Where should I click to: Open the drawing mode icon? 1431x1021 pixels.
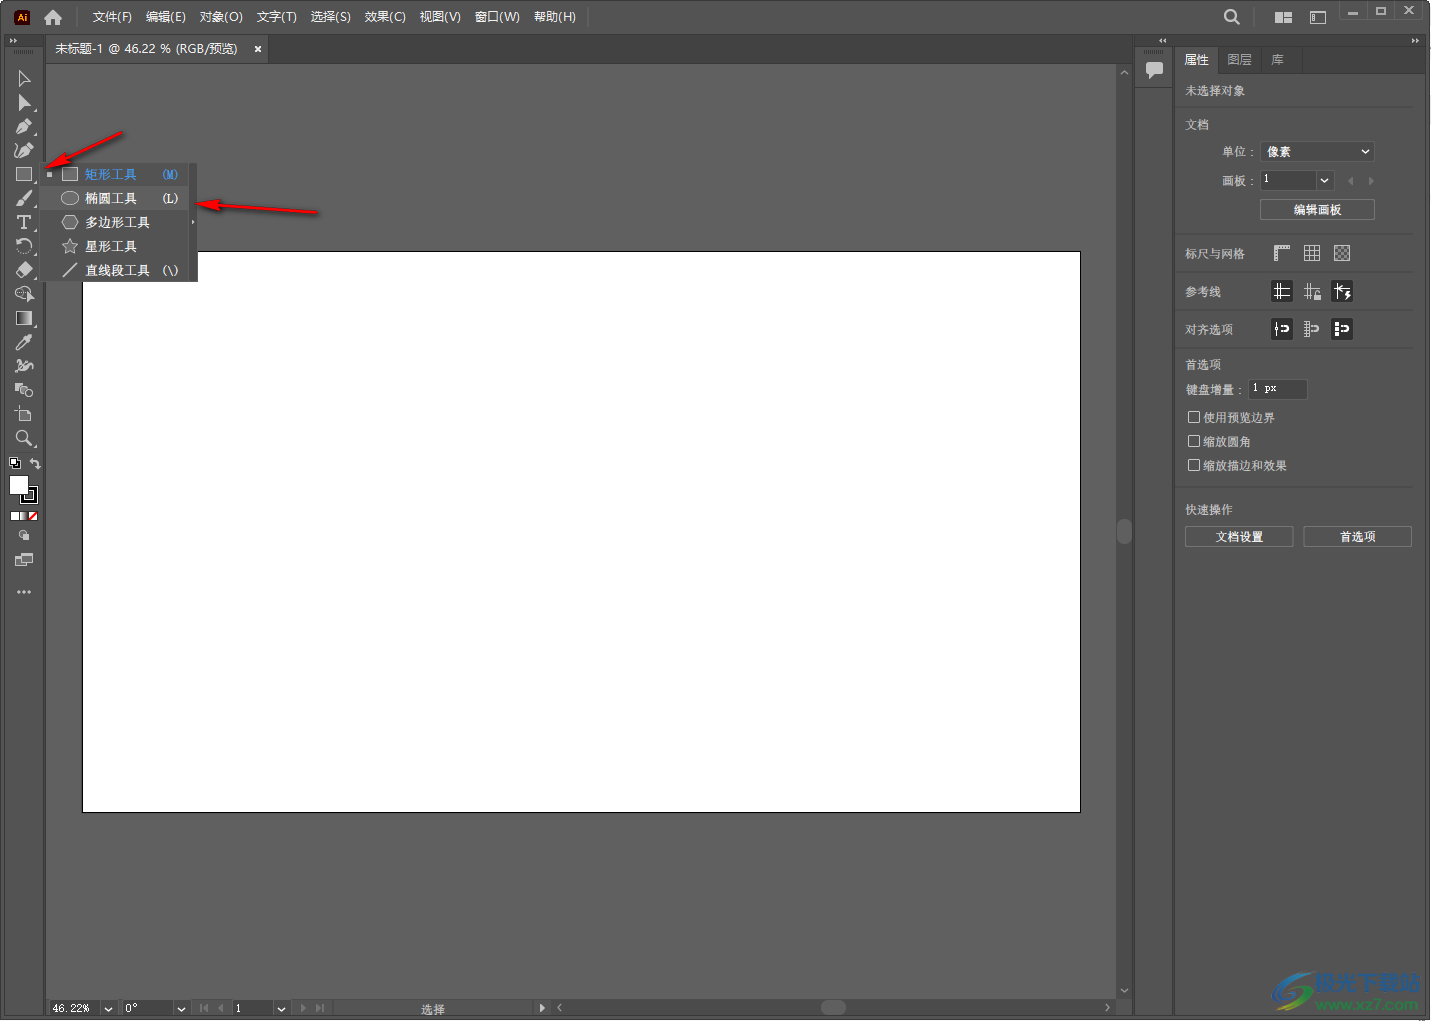click(x=24, y=536)
